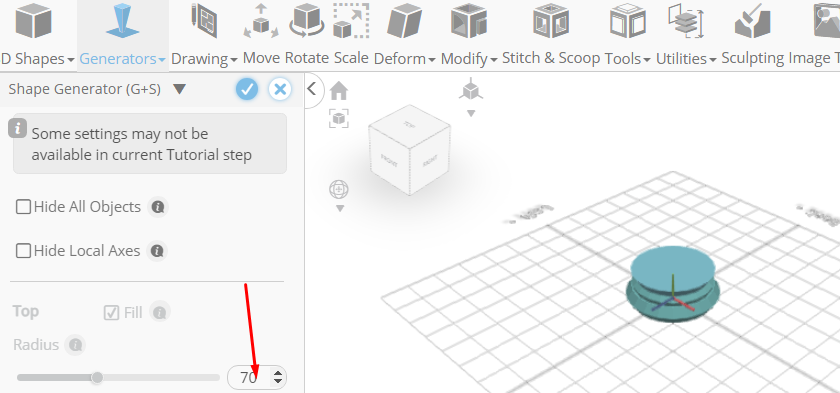Toggle the Top Fill checkbox
The image size is (840, 393).
111,313
